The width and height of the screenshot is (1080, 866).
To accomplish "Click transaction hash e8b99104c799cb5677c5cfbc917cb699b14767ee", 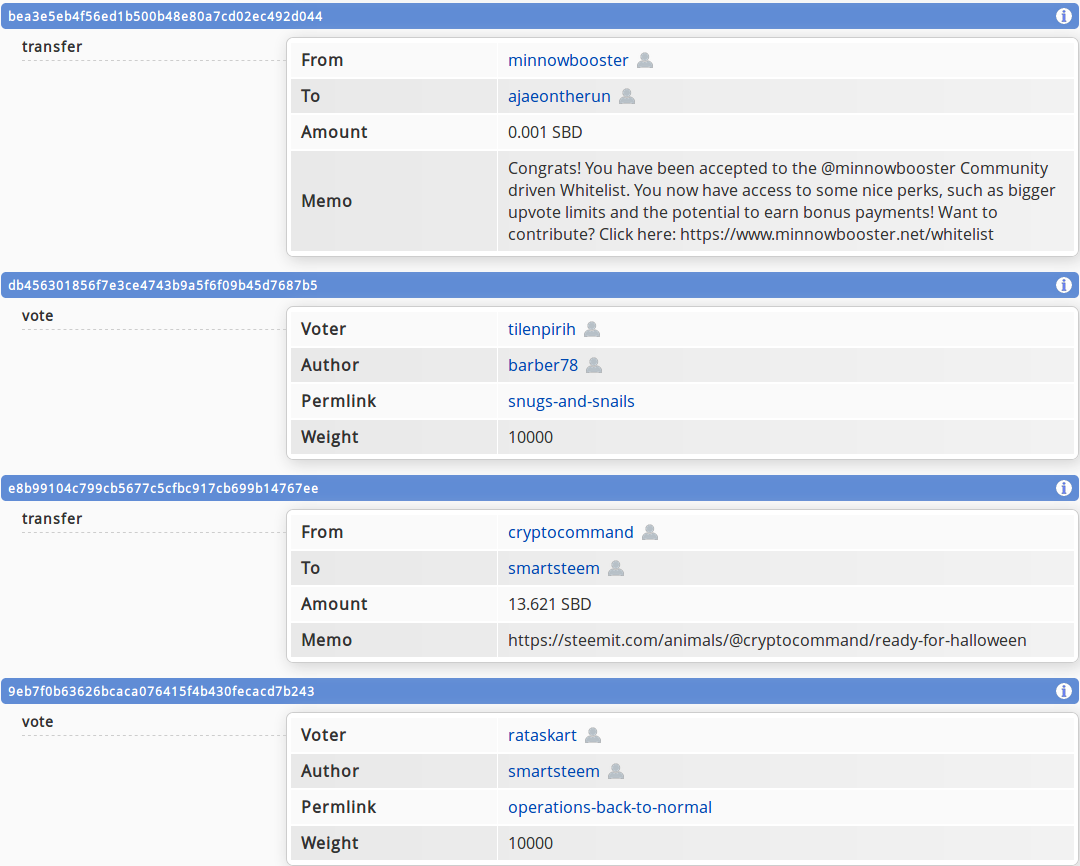I will tap(163, 488).
